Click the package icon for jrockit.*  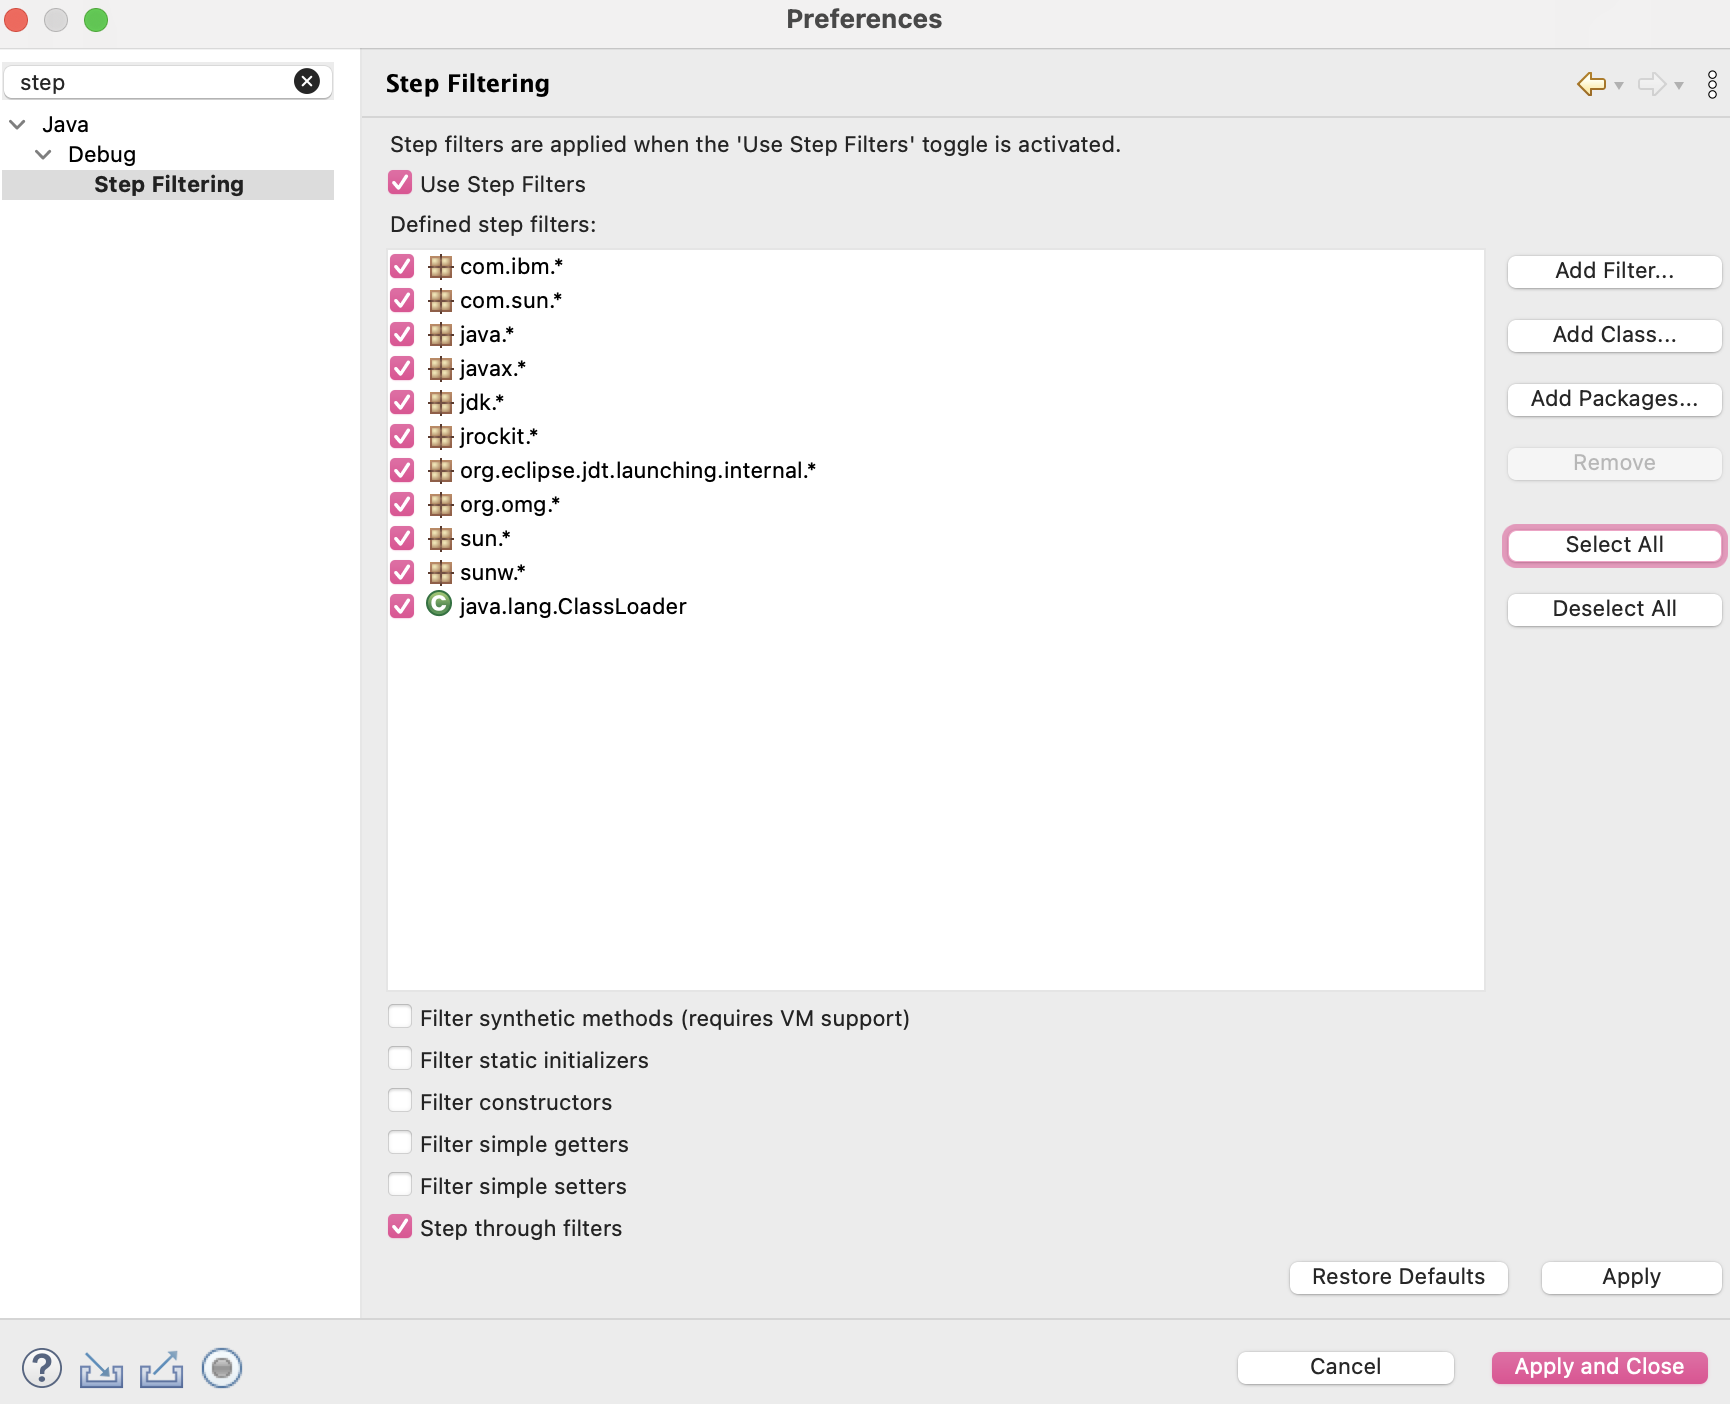click(x=440, y=436)
